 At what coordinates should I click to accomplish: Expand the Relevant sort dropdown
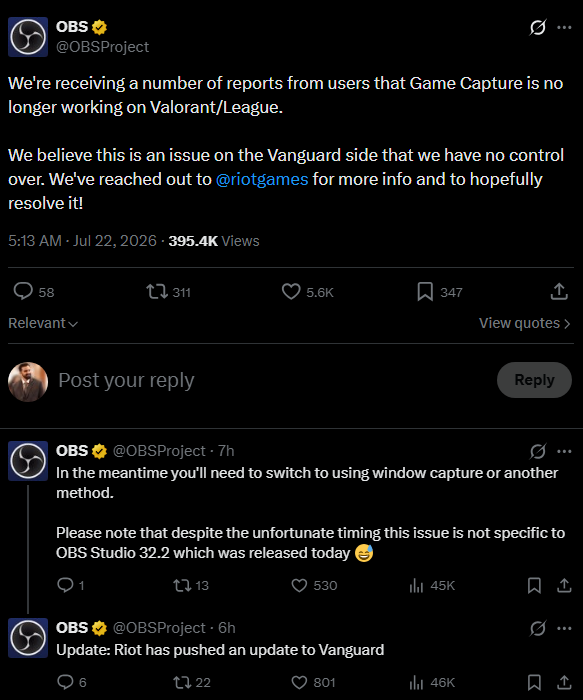[43, 323]
